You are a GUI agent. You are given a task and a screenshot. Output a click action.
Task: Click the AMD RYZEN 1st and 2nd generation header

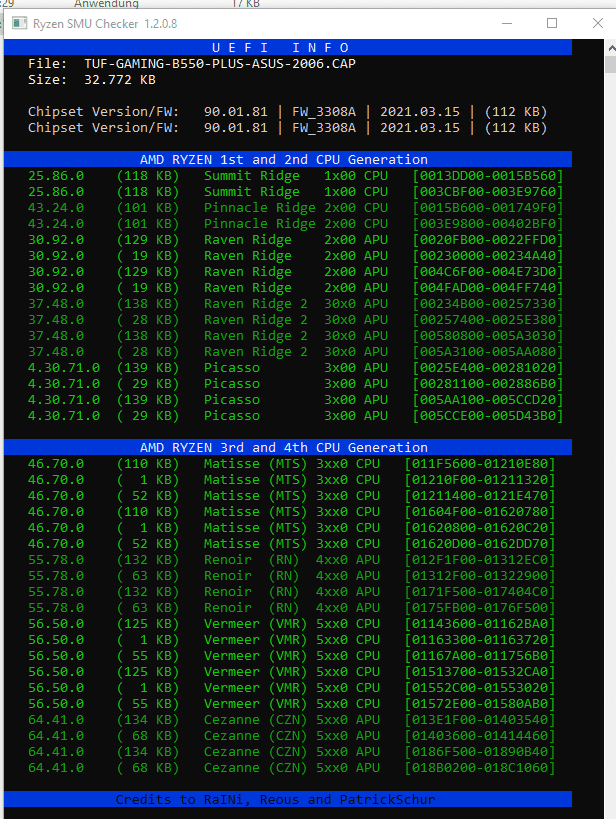coord(288,159)
